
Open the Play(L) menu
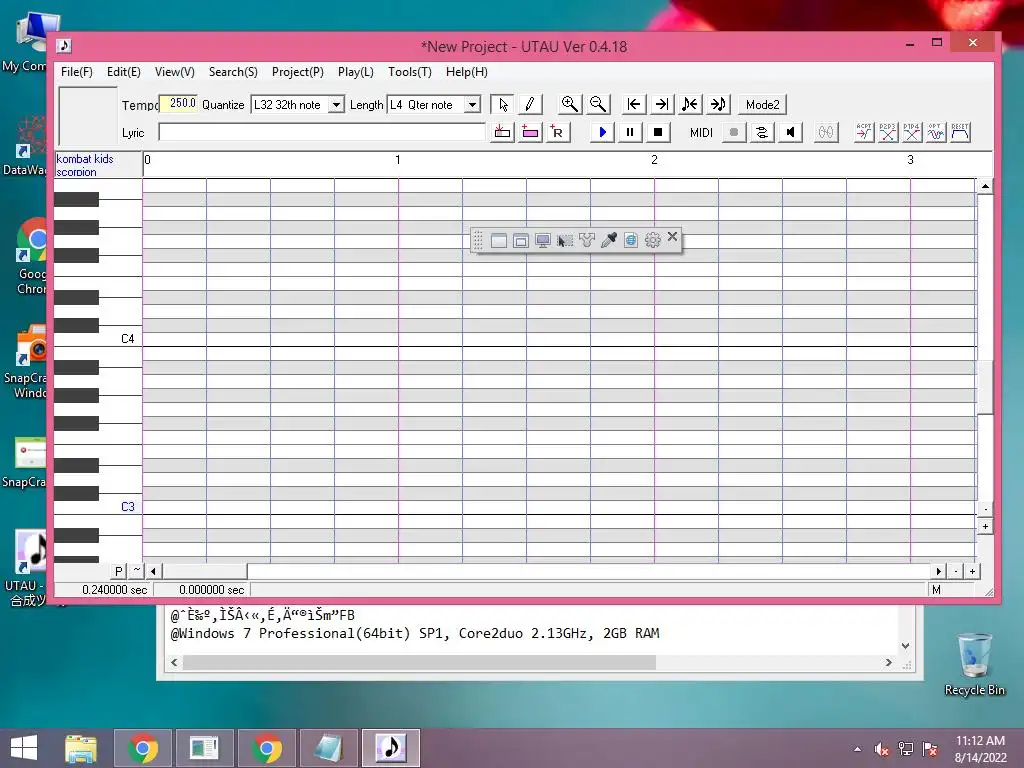pyautogui.click(x=356, y=72)
